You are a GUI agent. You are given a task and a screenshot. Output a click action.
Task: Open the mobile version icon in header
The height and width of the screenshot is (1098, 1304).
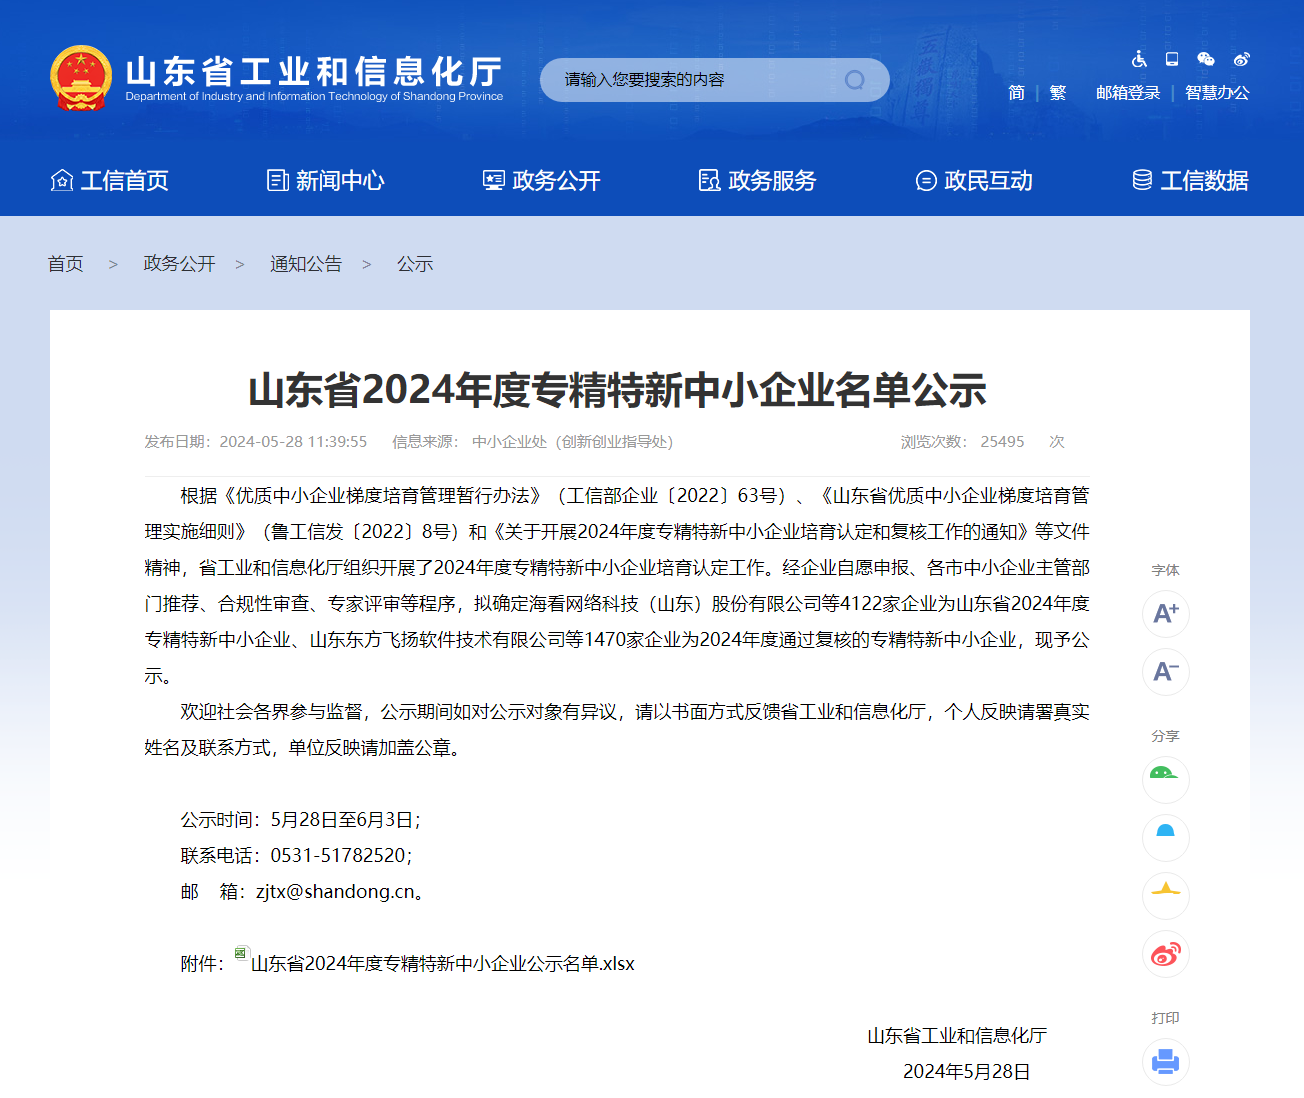click(x=1172, y=59)
